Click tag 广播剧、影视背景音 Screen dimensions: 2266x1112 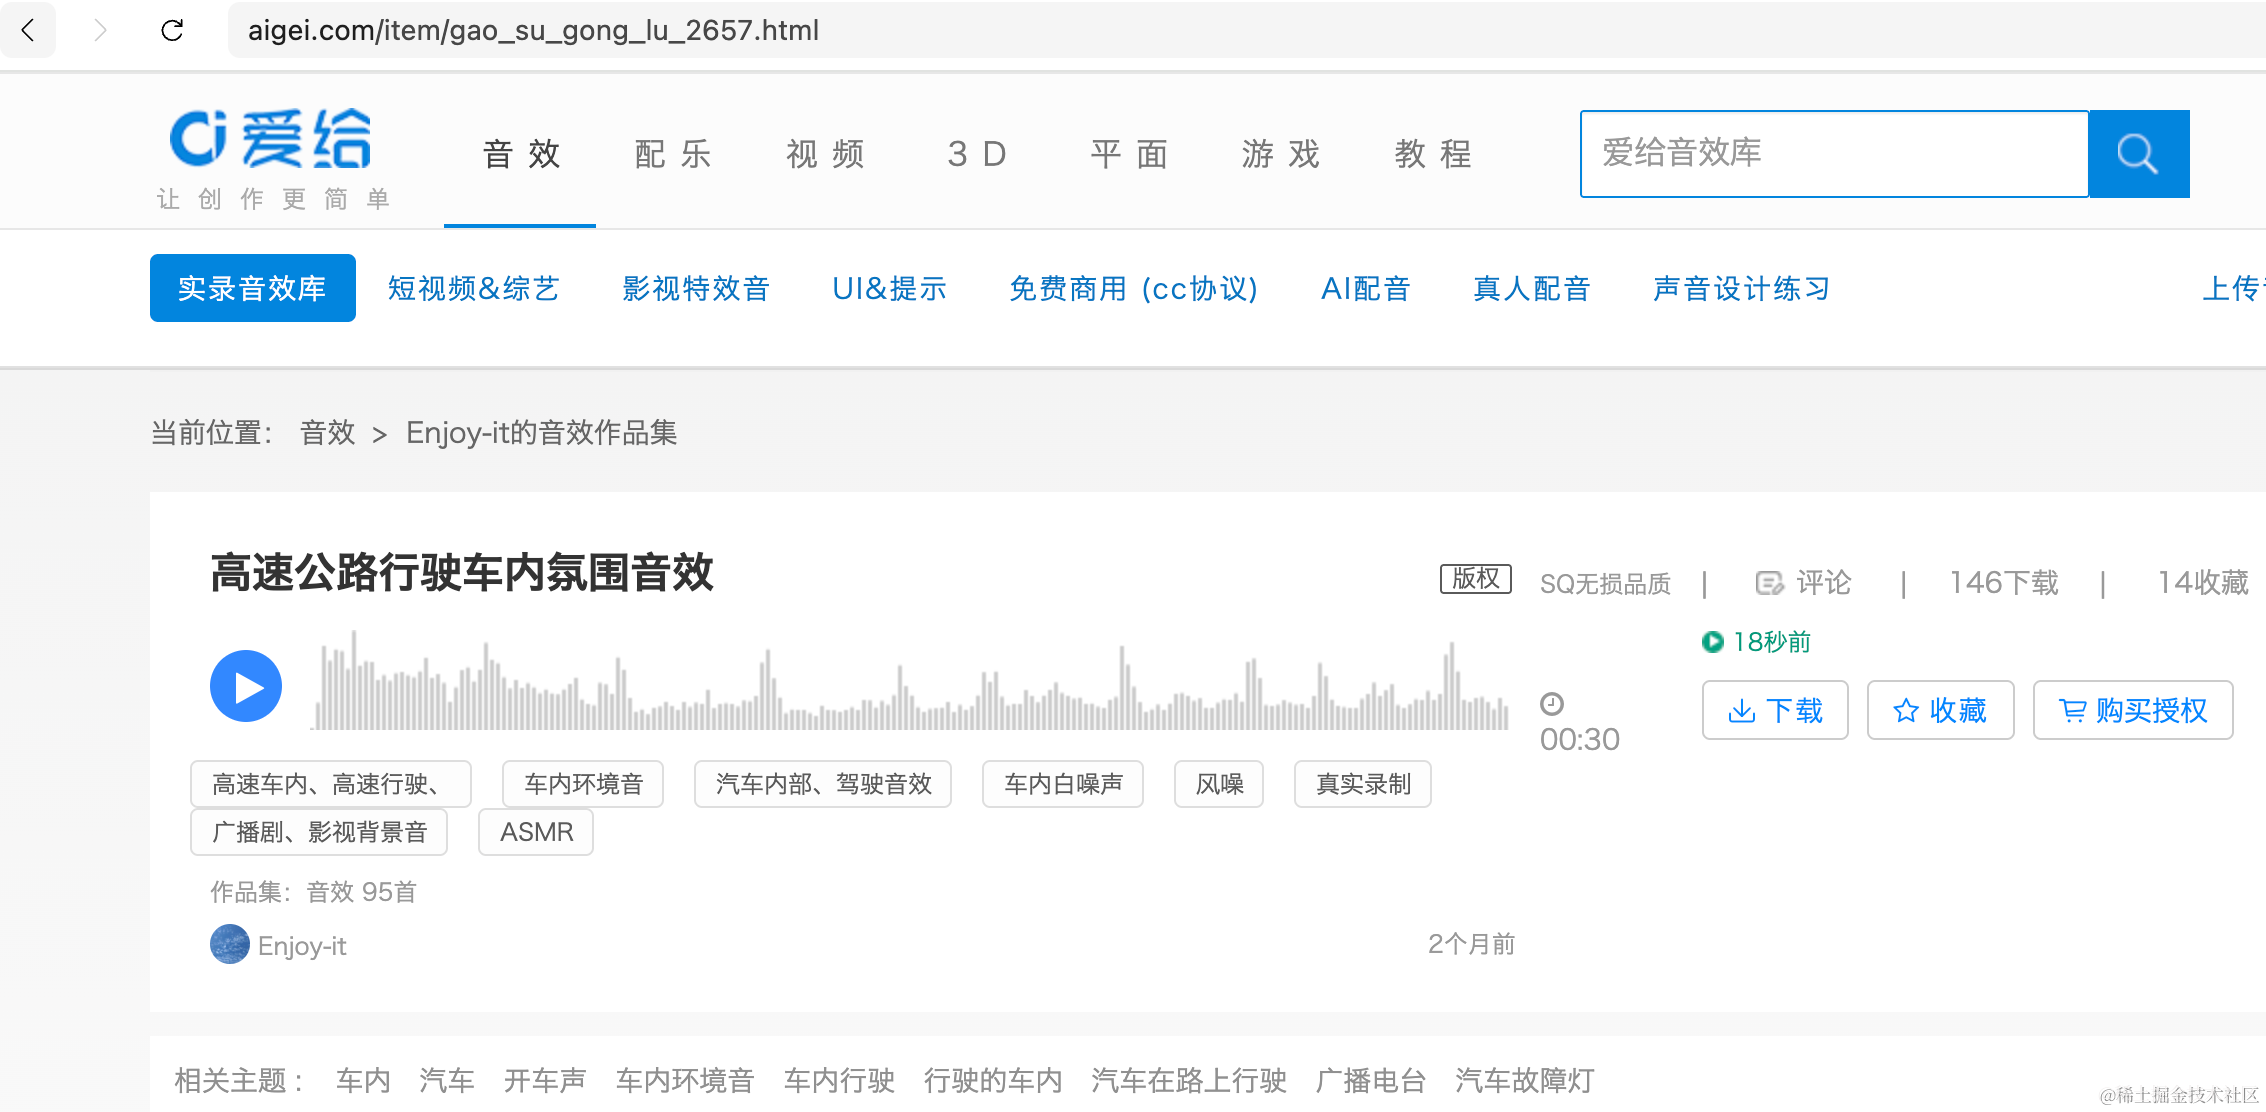(319, 832)
